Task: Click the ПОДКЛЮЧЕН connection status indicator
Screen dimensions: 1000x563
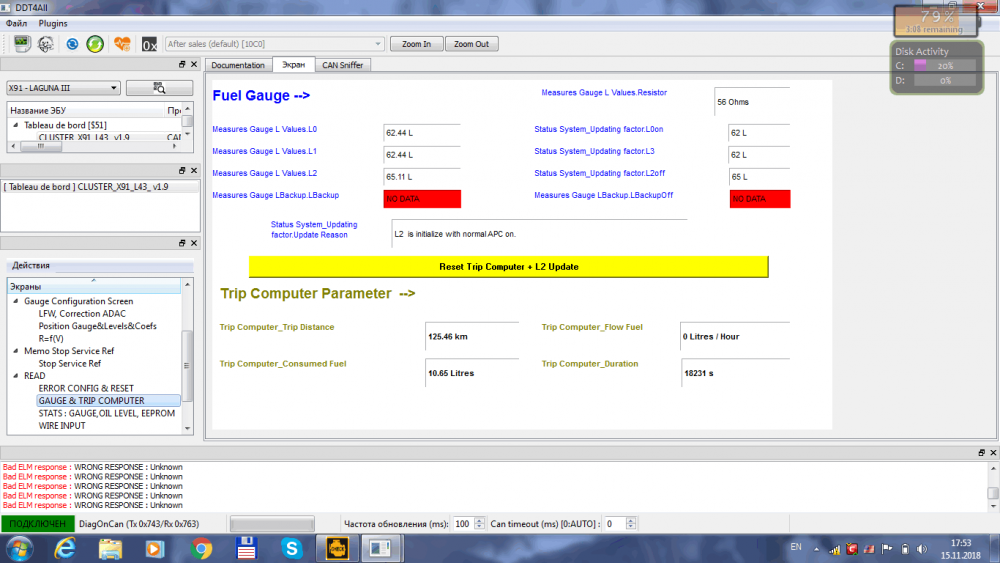Action: pos(38,523)
